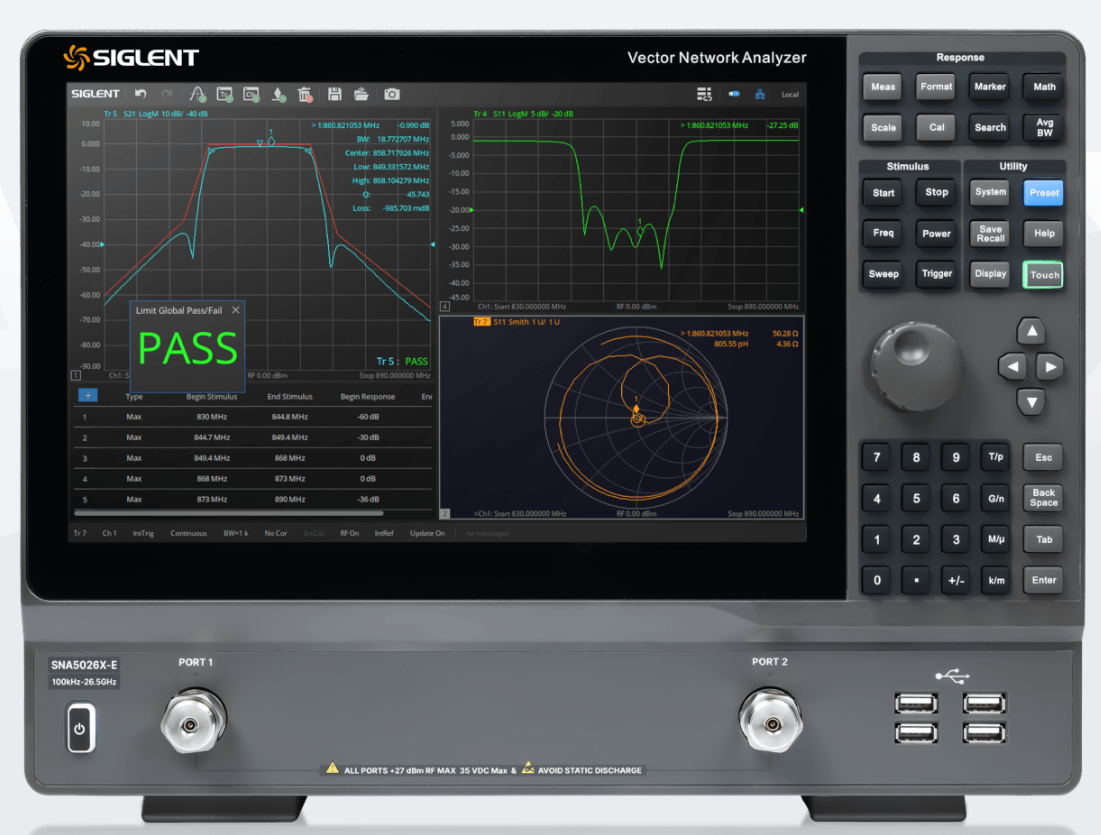Click the Back Space key
Image resolution: width=1101 pixels, height=835 pixels.
[x=1043, y=498]
